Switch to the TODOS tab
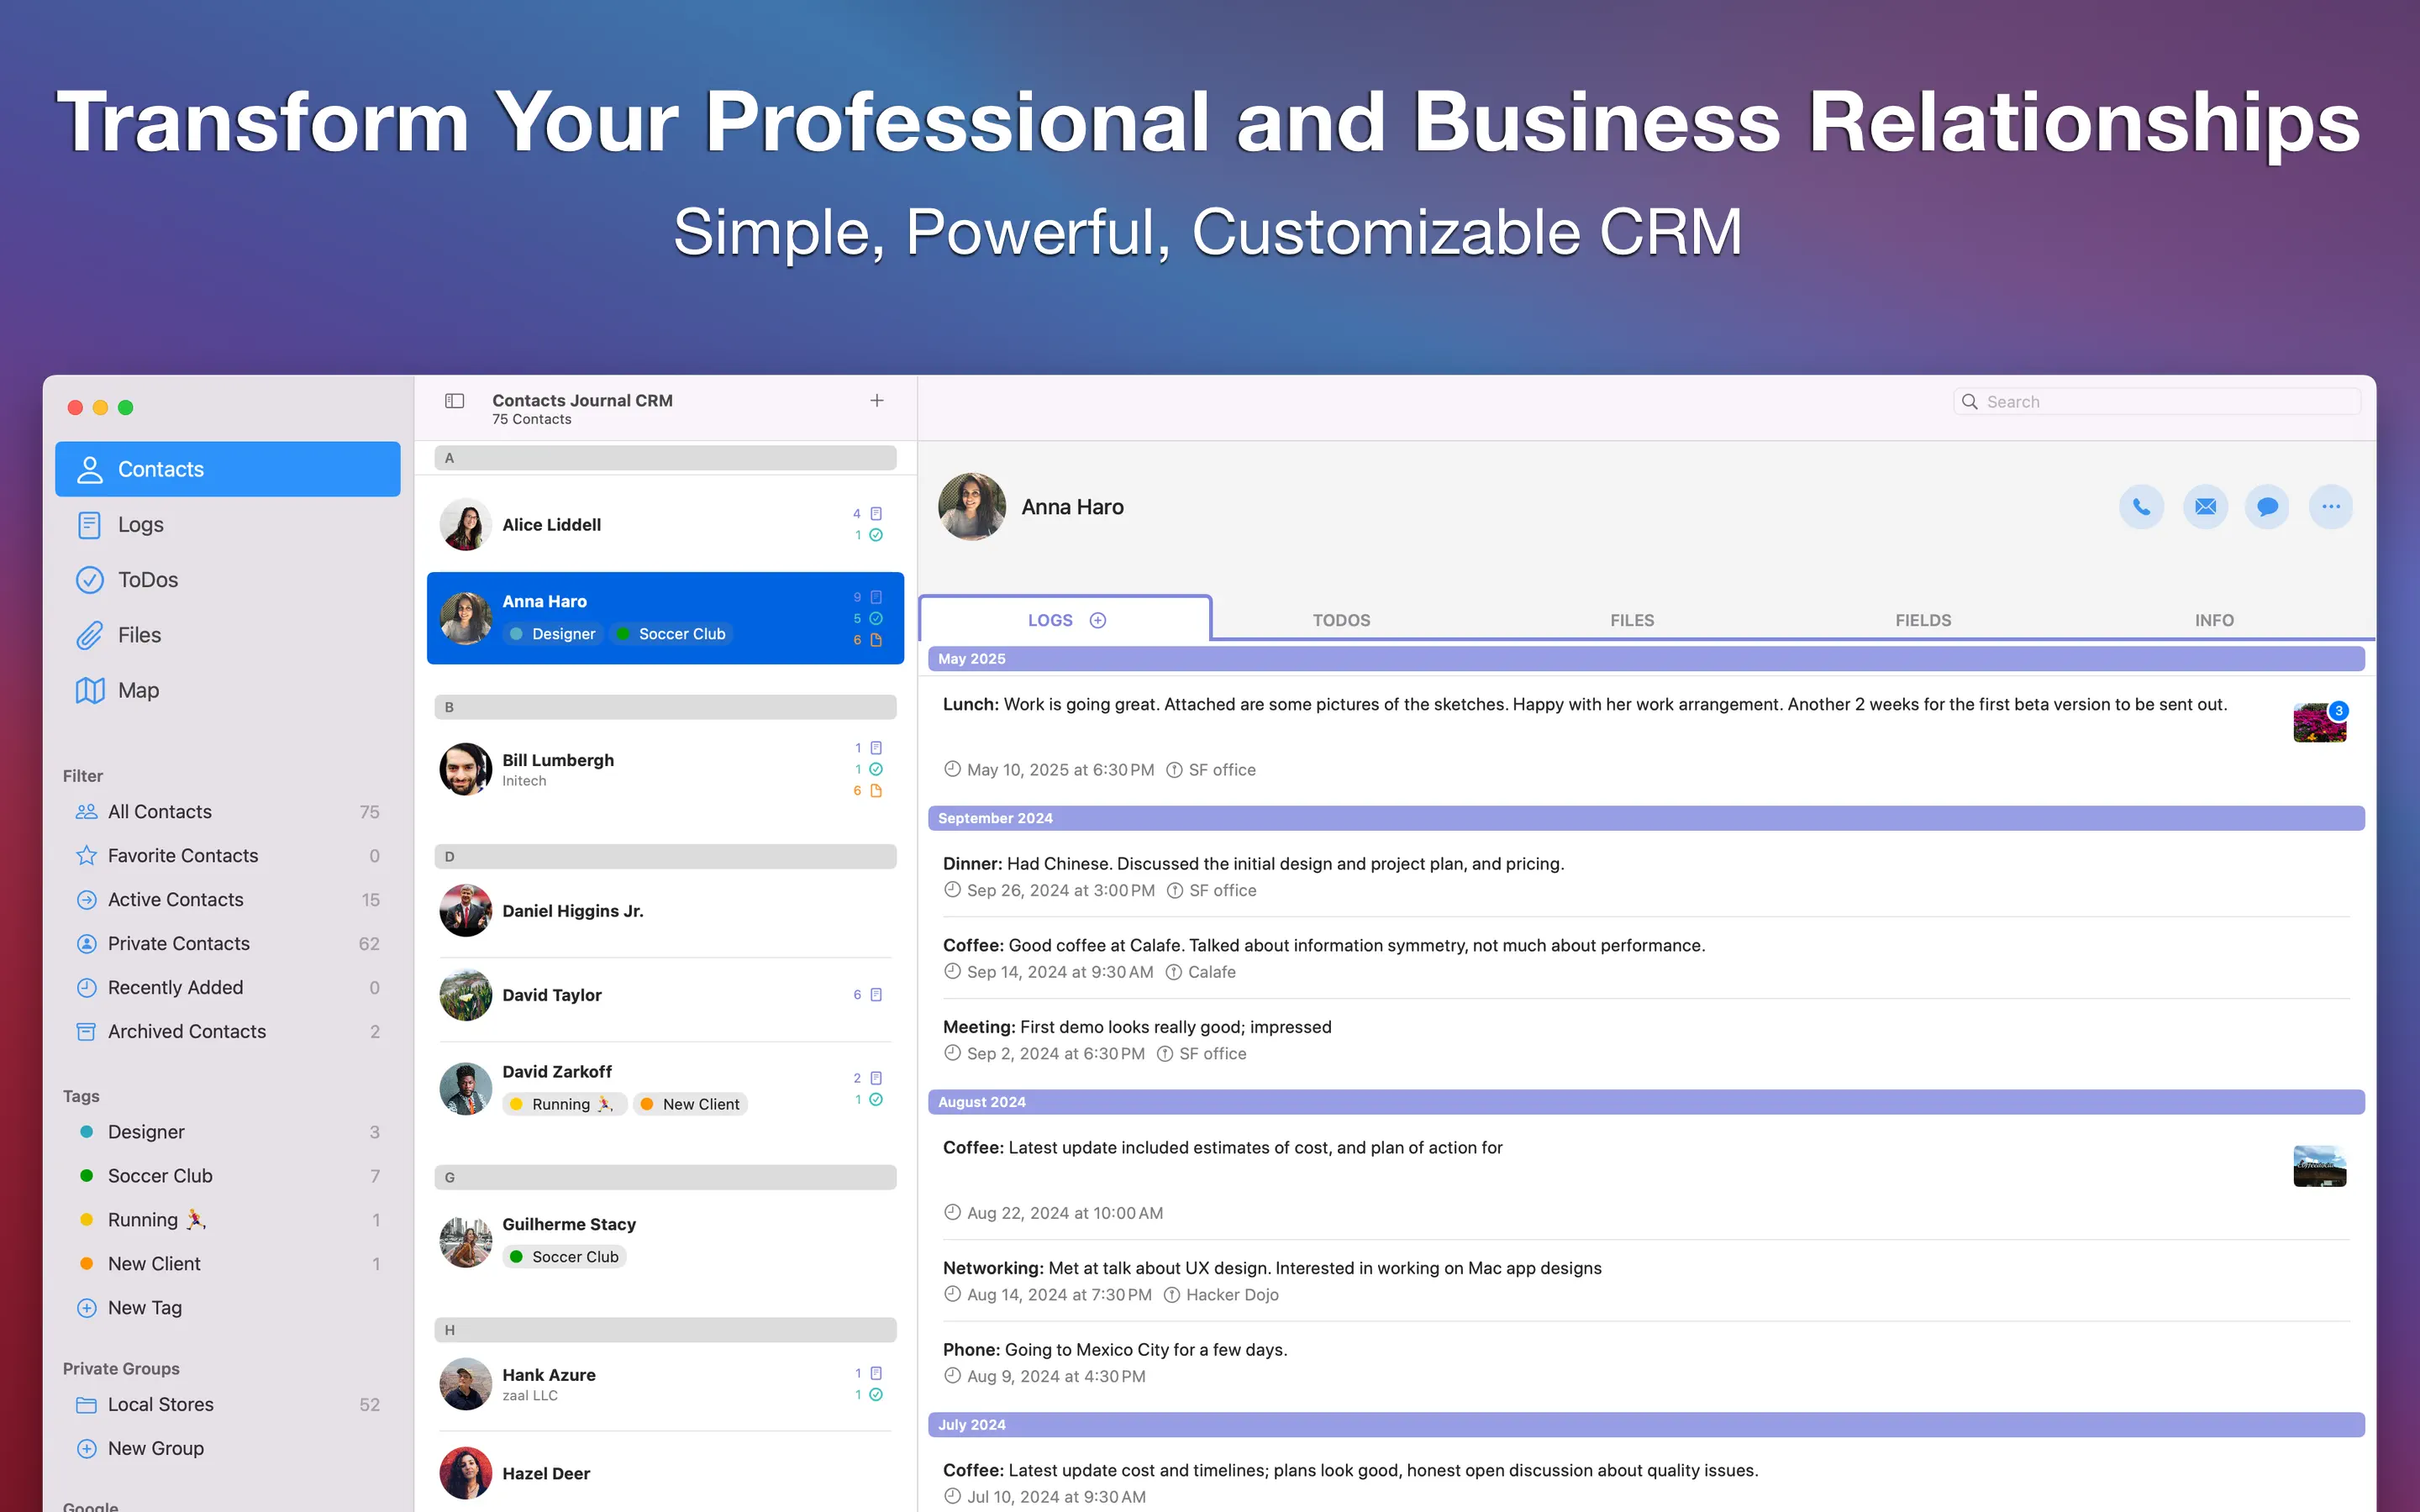Viewport: 2420px width, 1512px height. [1340, 620]
